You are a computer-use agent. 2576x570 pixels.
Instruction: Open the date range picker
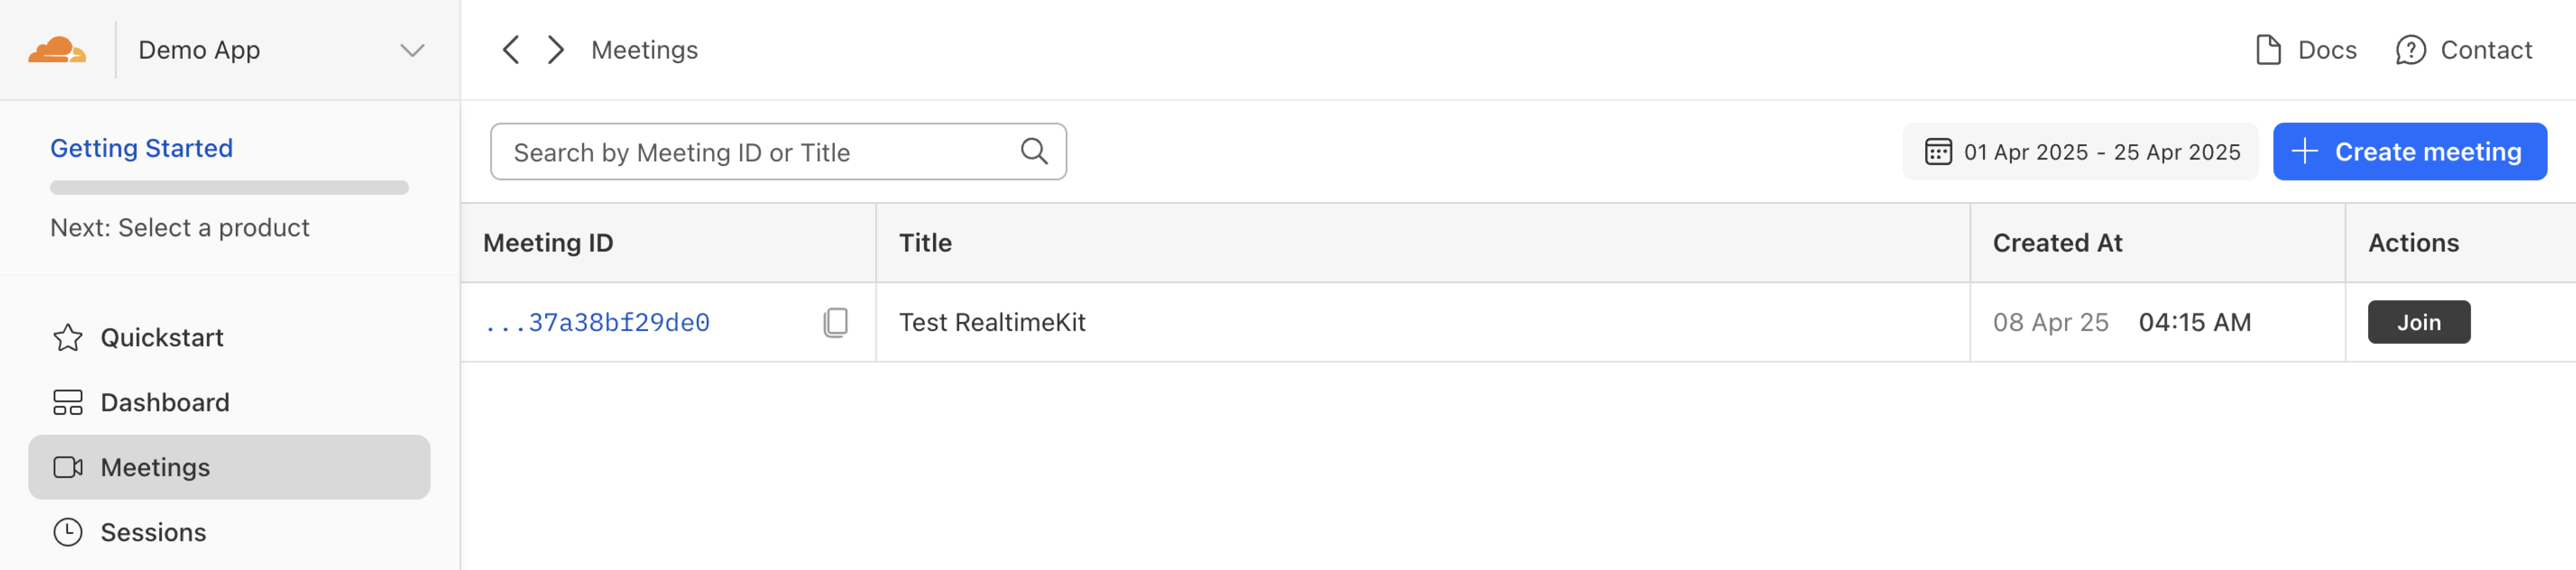[x=2080, y=152]
